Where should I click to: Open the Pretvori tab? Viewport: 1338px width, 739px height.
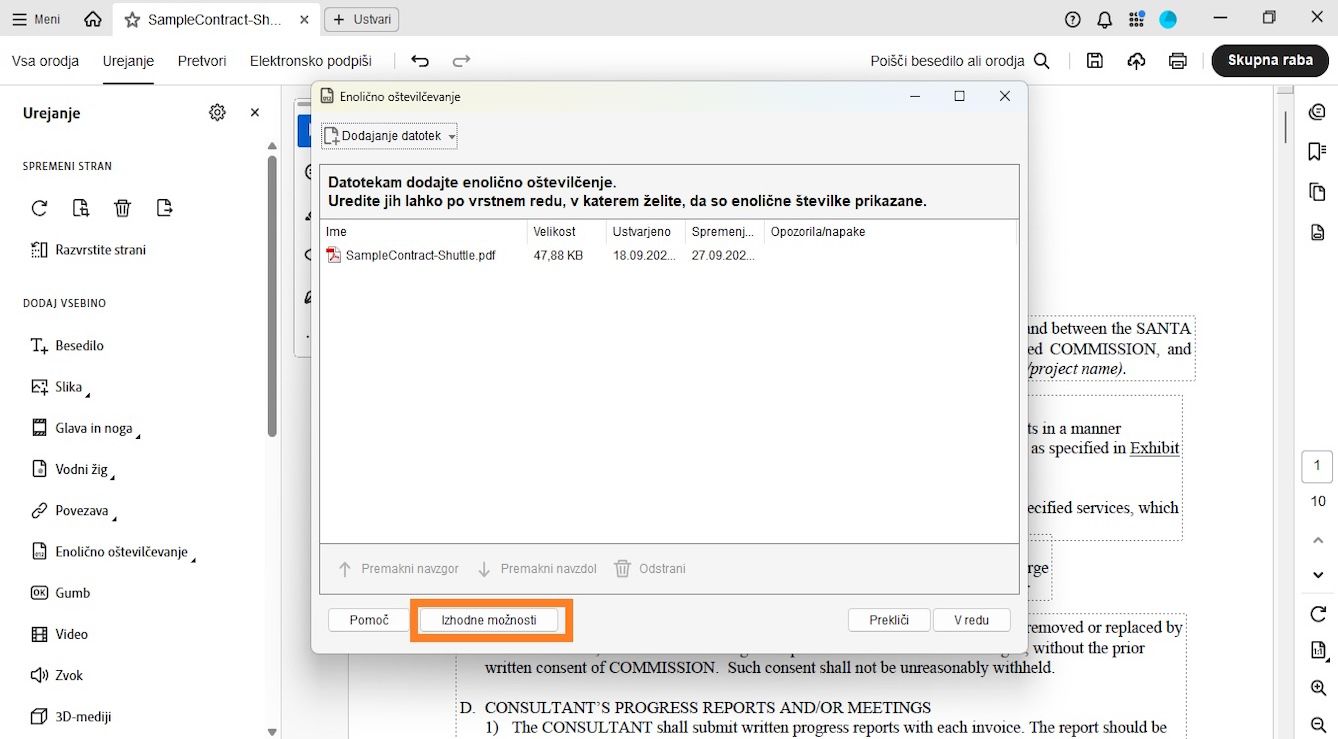tap(202, 61)
